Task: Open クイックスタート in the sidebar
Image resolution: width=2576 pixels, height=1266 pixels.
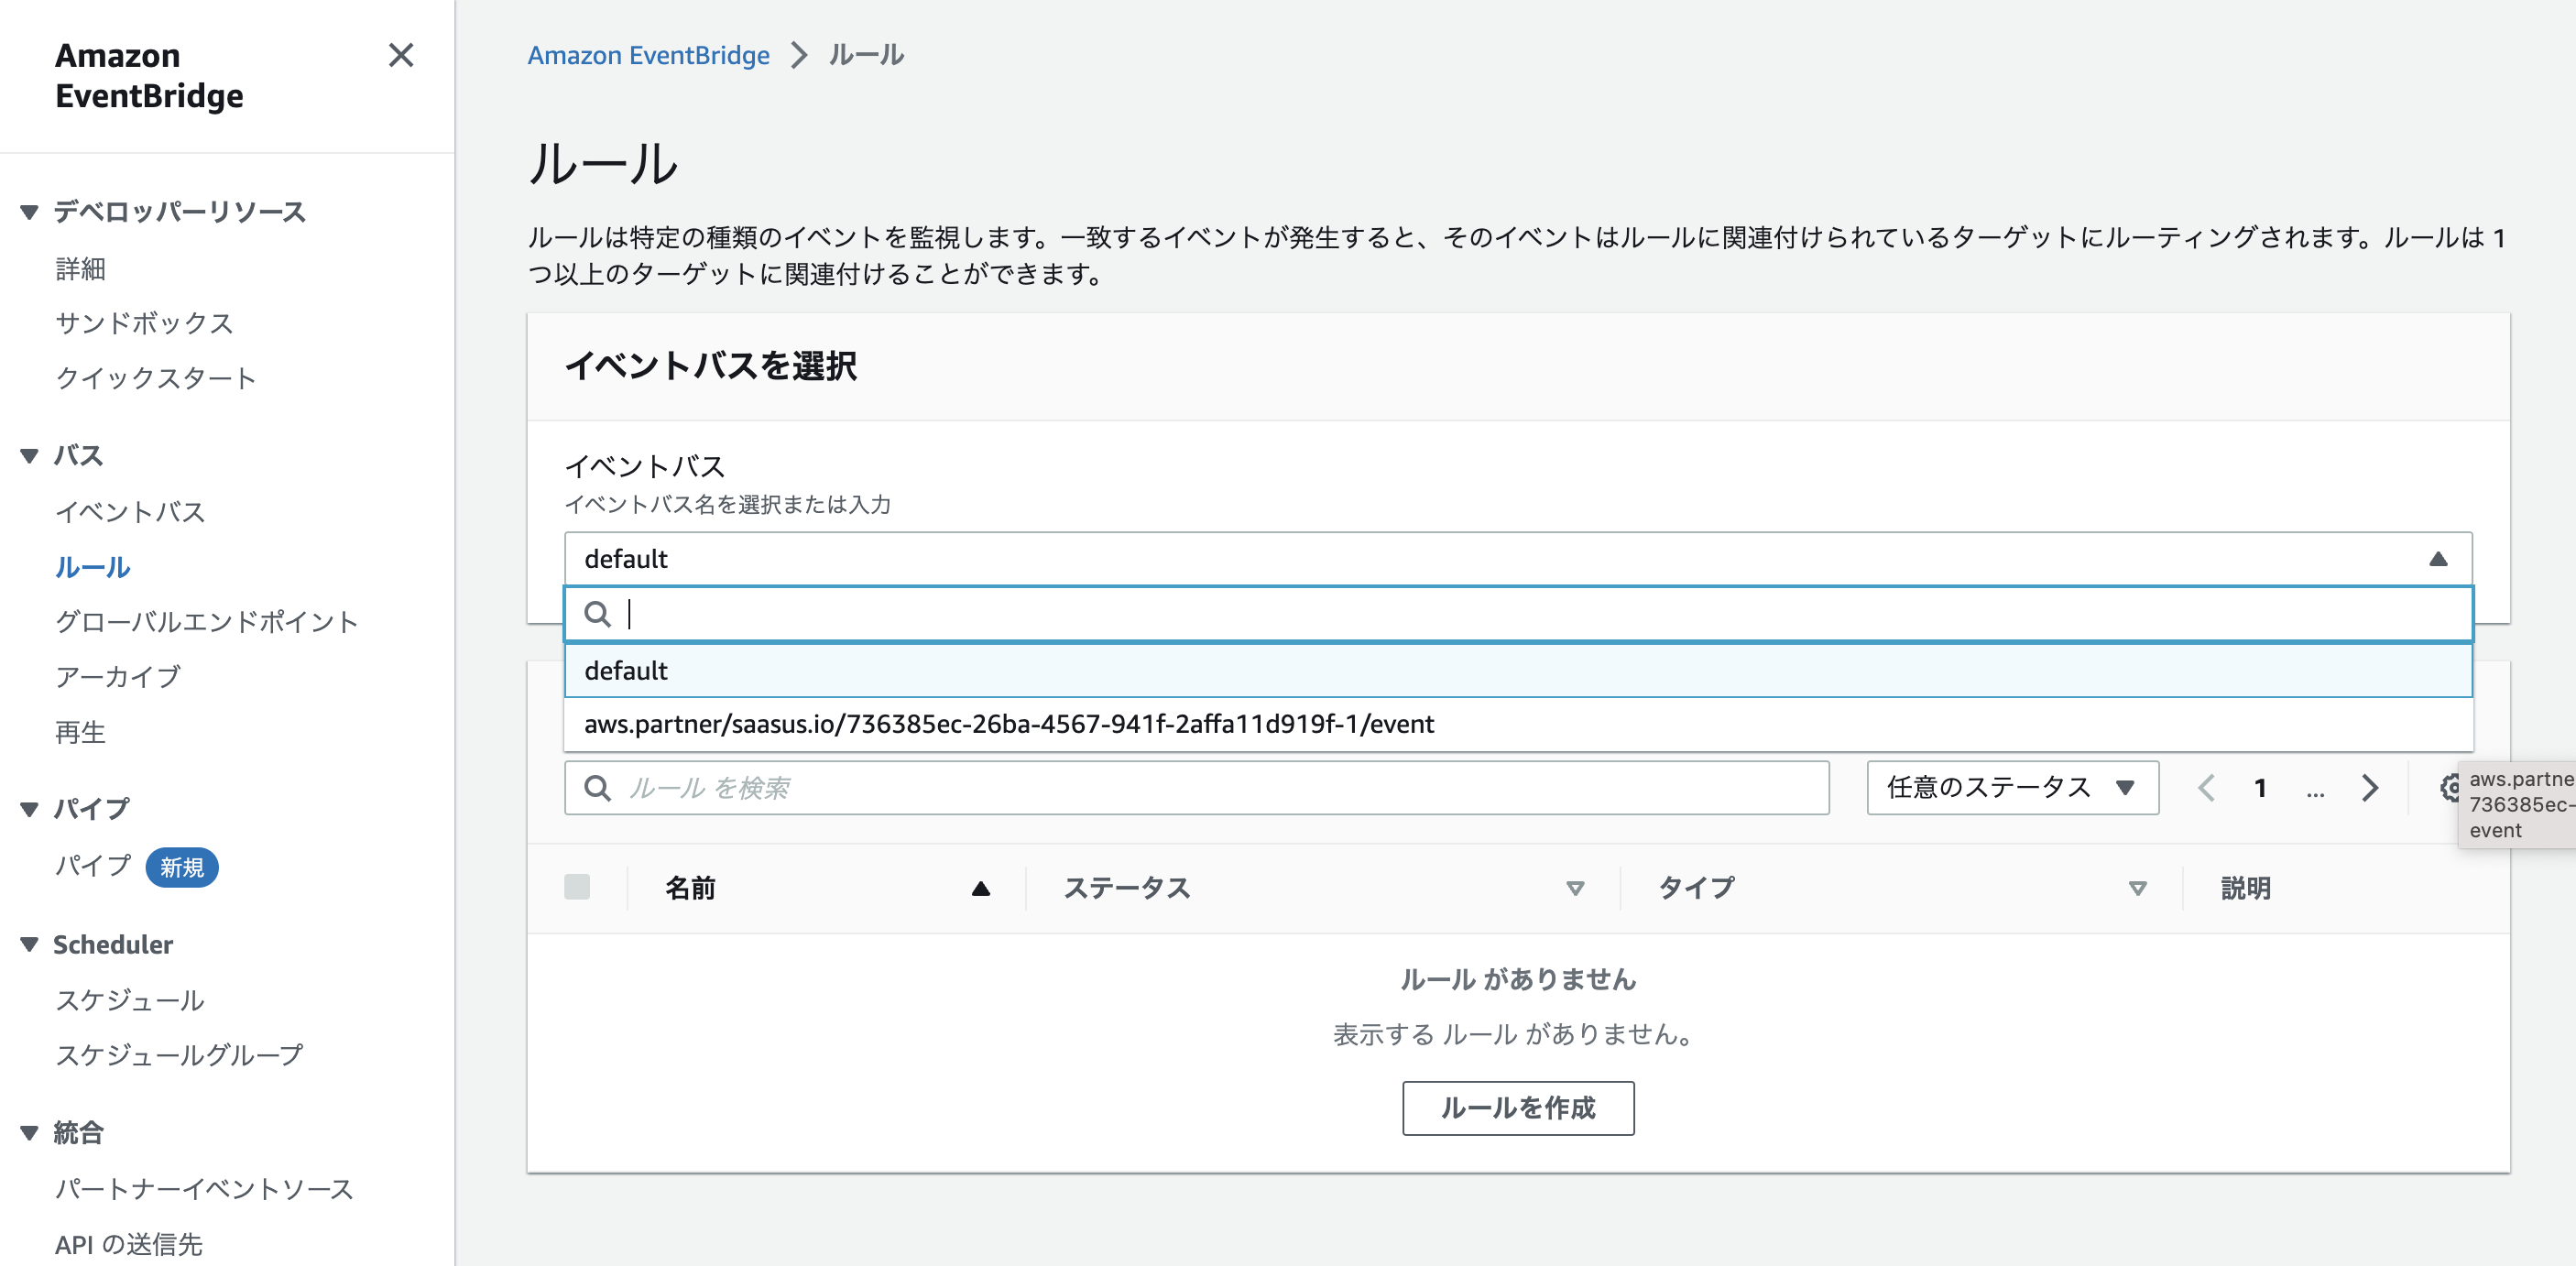Action: click(156, 378)
